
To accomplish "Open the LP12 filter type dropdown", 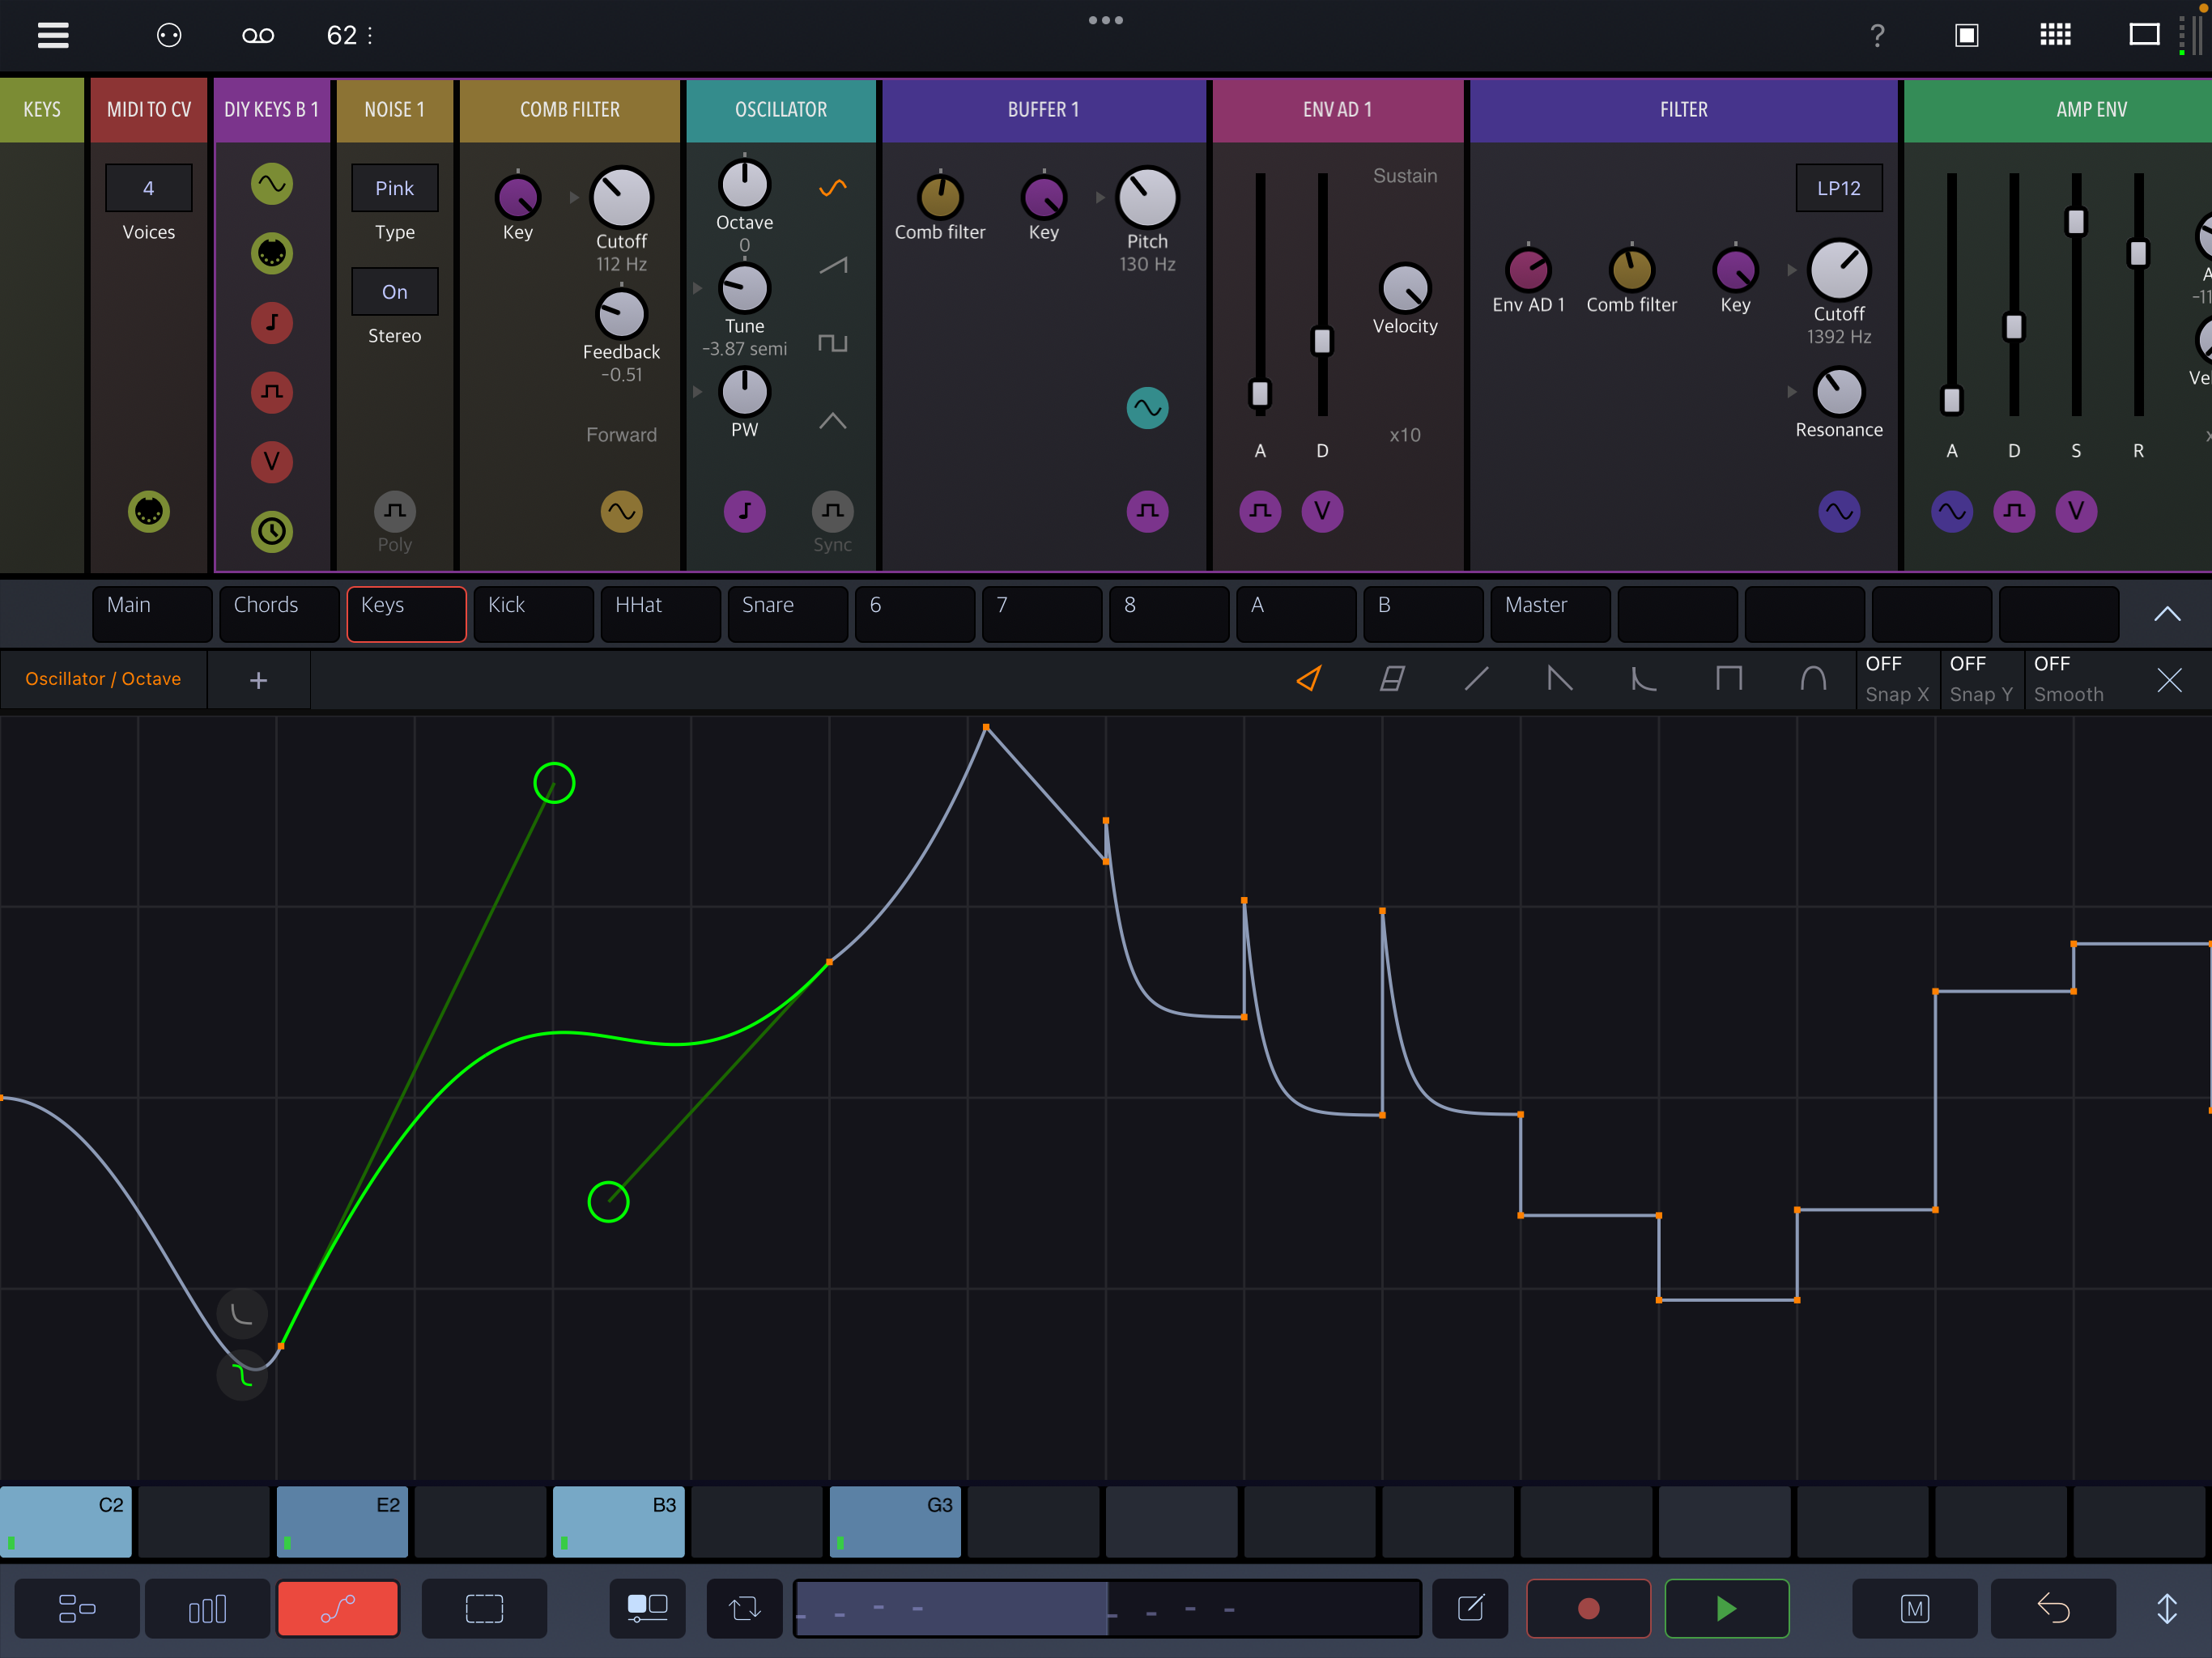I will [1838, 188].
